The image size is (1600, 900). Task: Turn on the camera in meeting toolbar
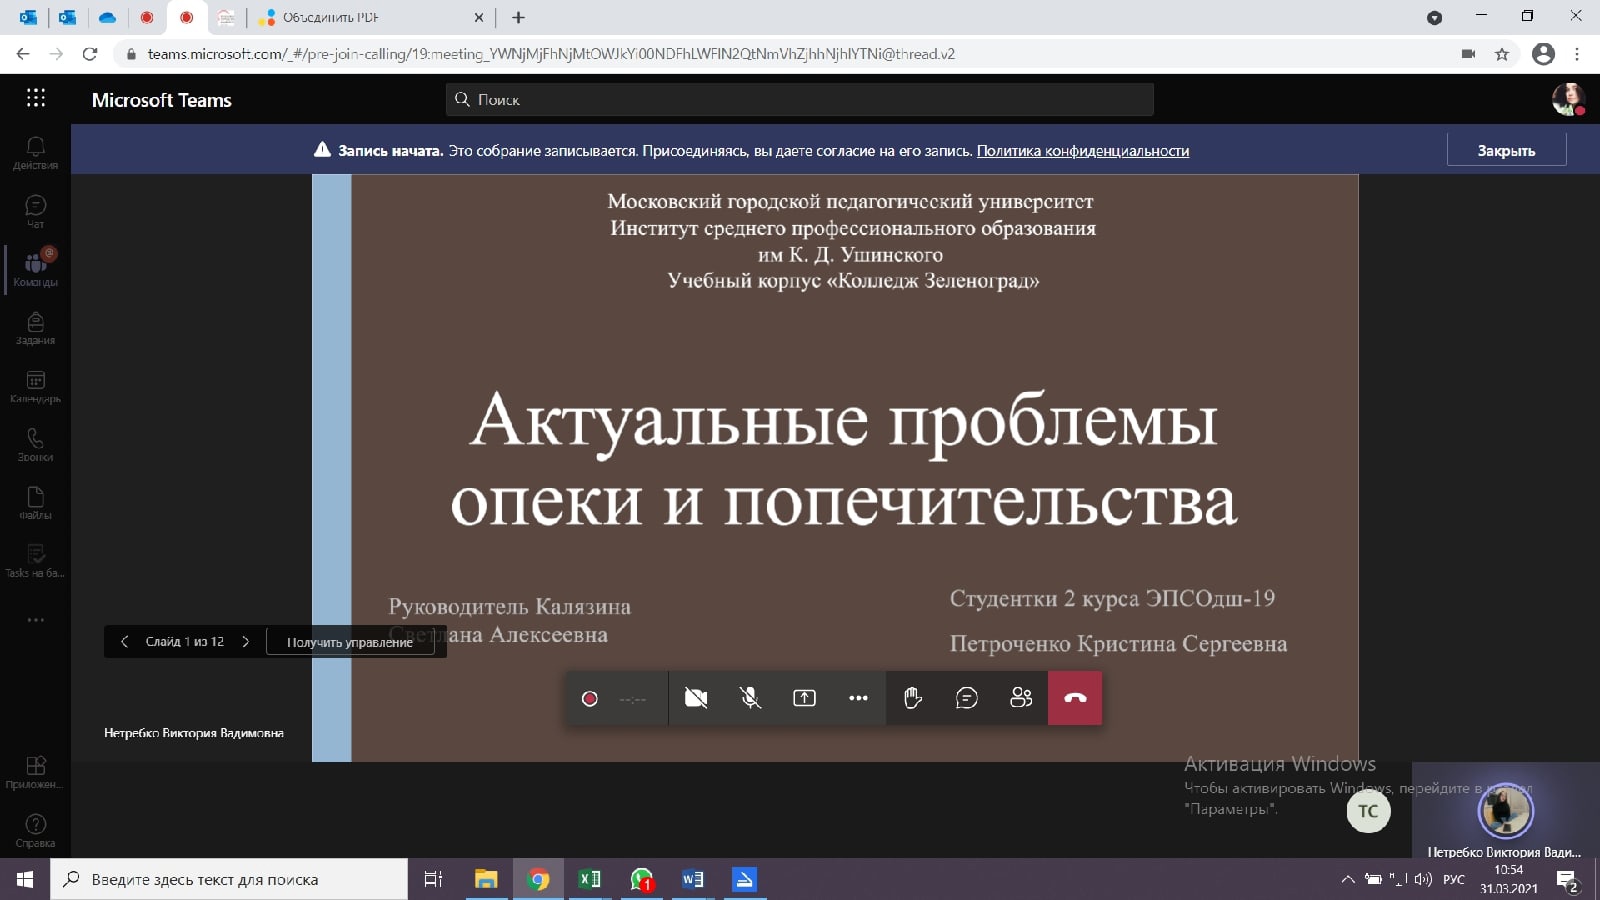[x=696, y=698]
